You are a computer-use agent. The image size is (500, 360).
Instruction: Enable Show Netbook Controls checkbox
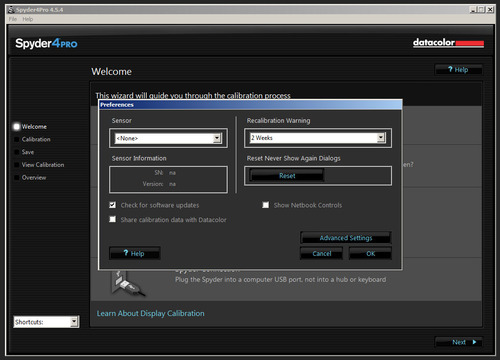click(x=266, y=205)
